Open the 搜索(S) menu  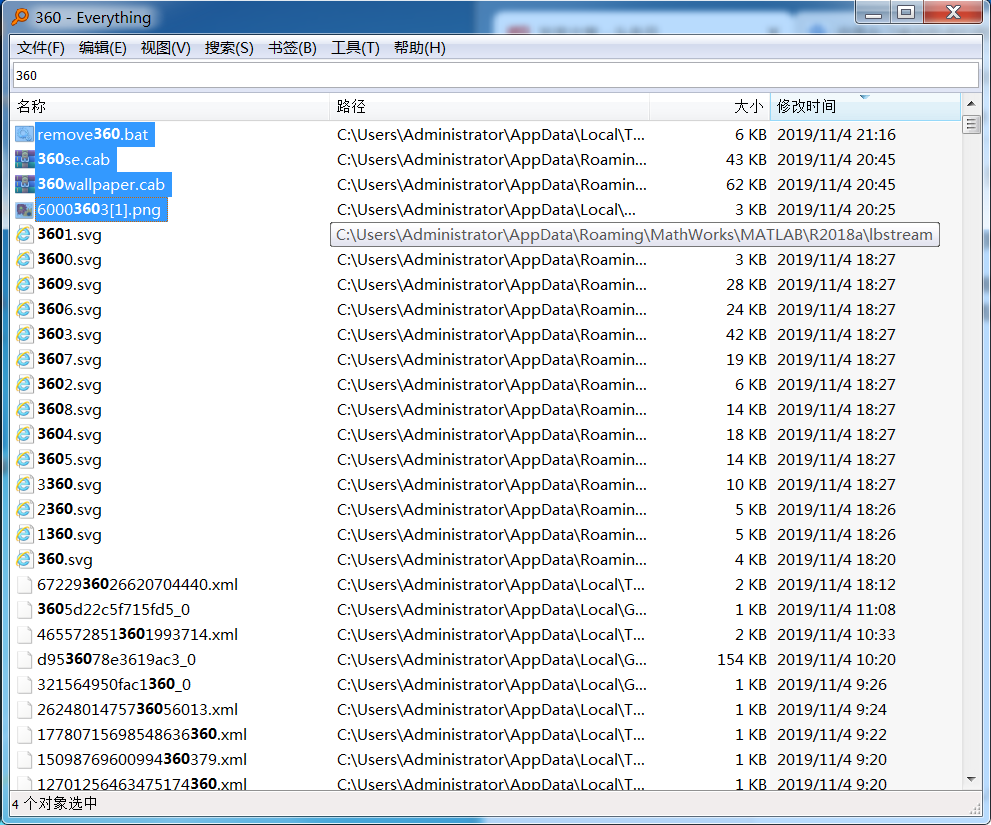coord(229,48)
